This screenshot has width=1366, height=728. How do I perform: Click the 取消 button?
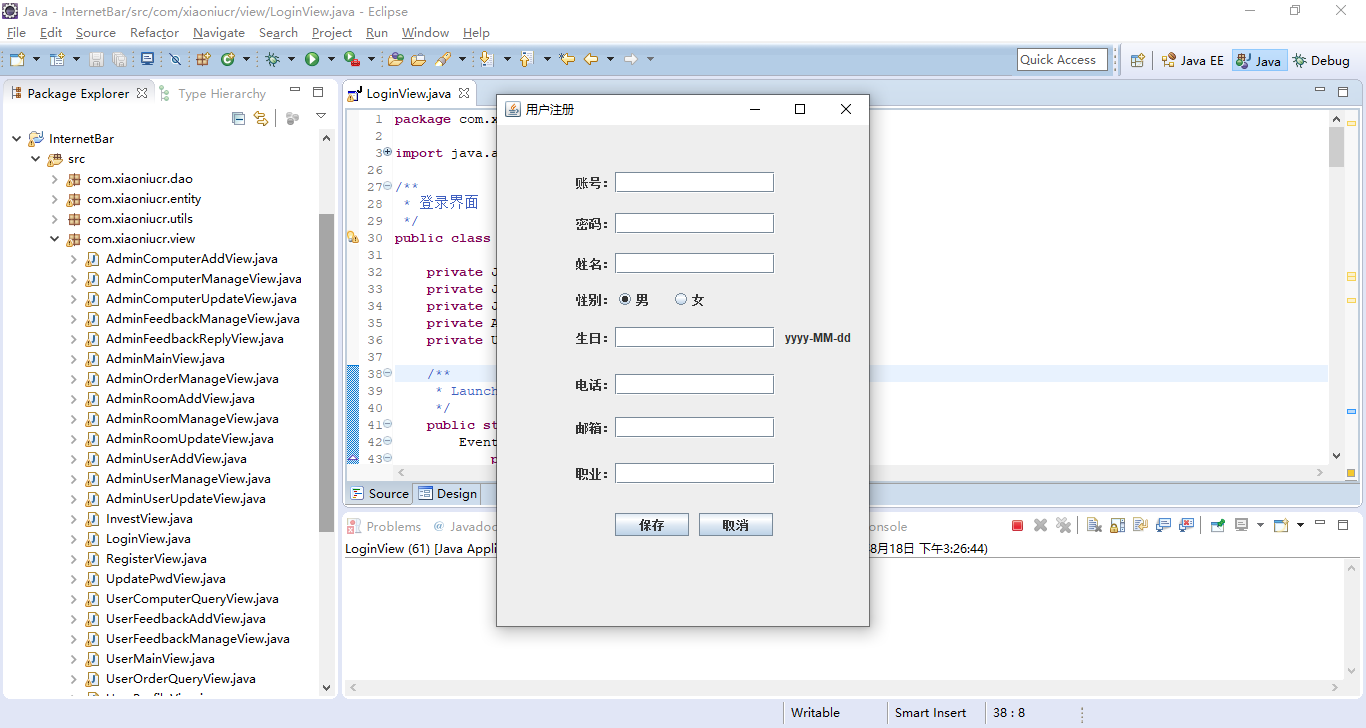tap(736, 525)
